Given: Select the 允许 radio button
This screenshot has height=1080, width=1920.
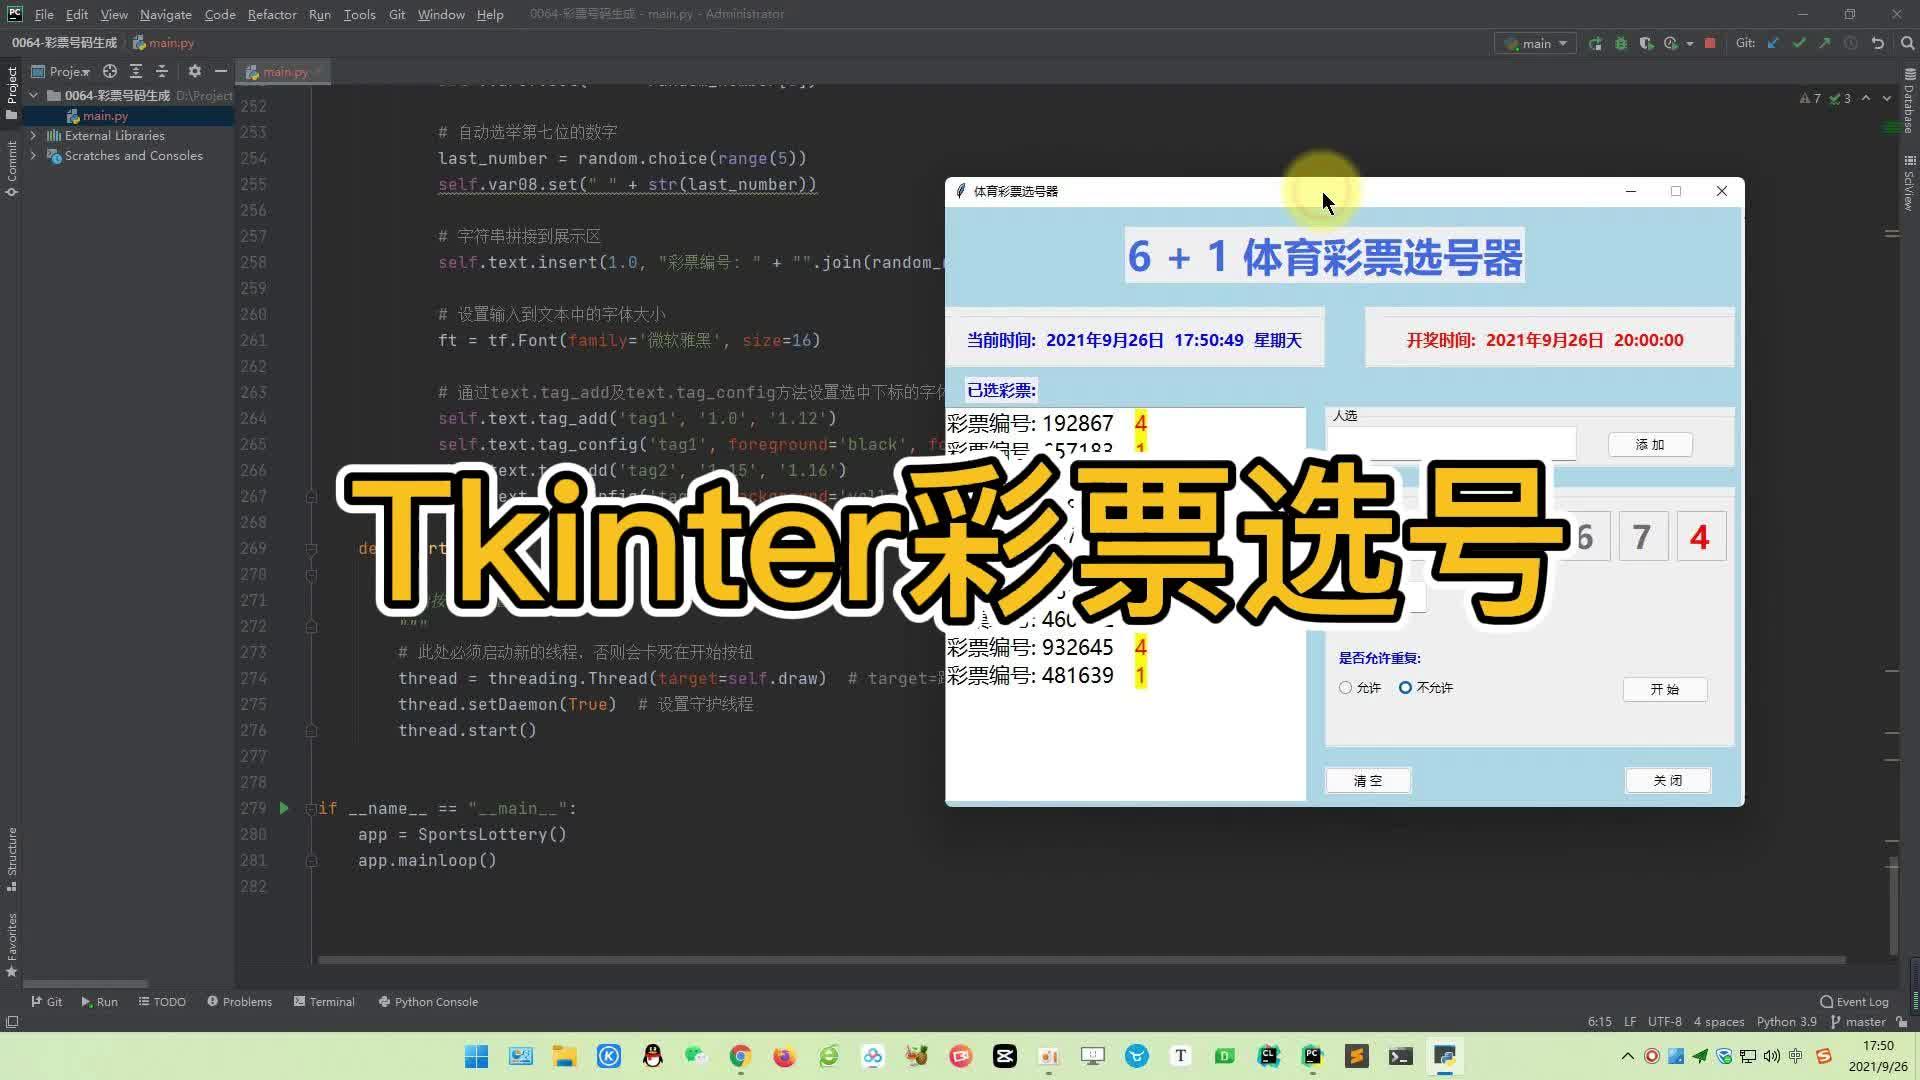Looking at the screenshot, I should click(x=1346, y=688).
